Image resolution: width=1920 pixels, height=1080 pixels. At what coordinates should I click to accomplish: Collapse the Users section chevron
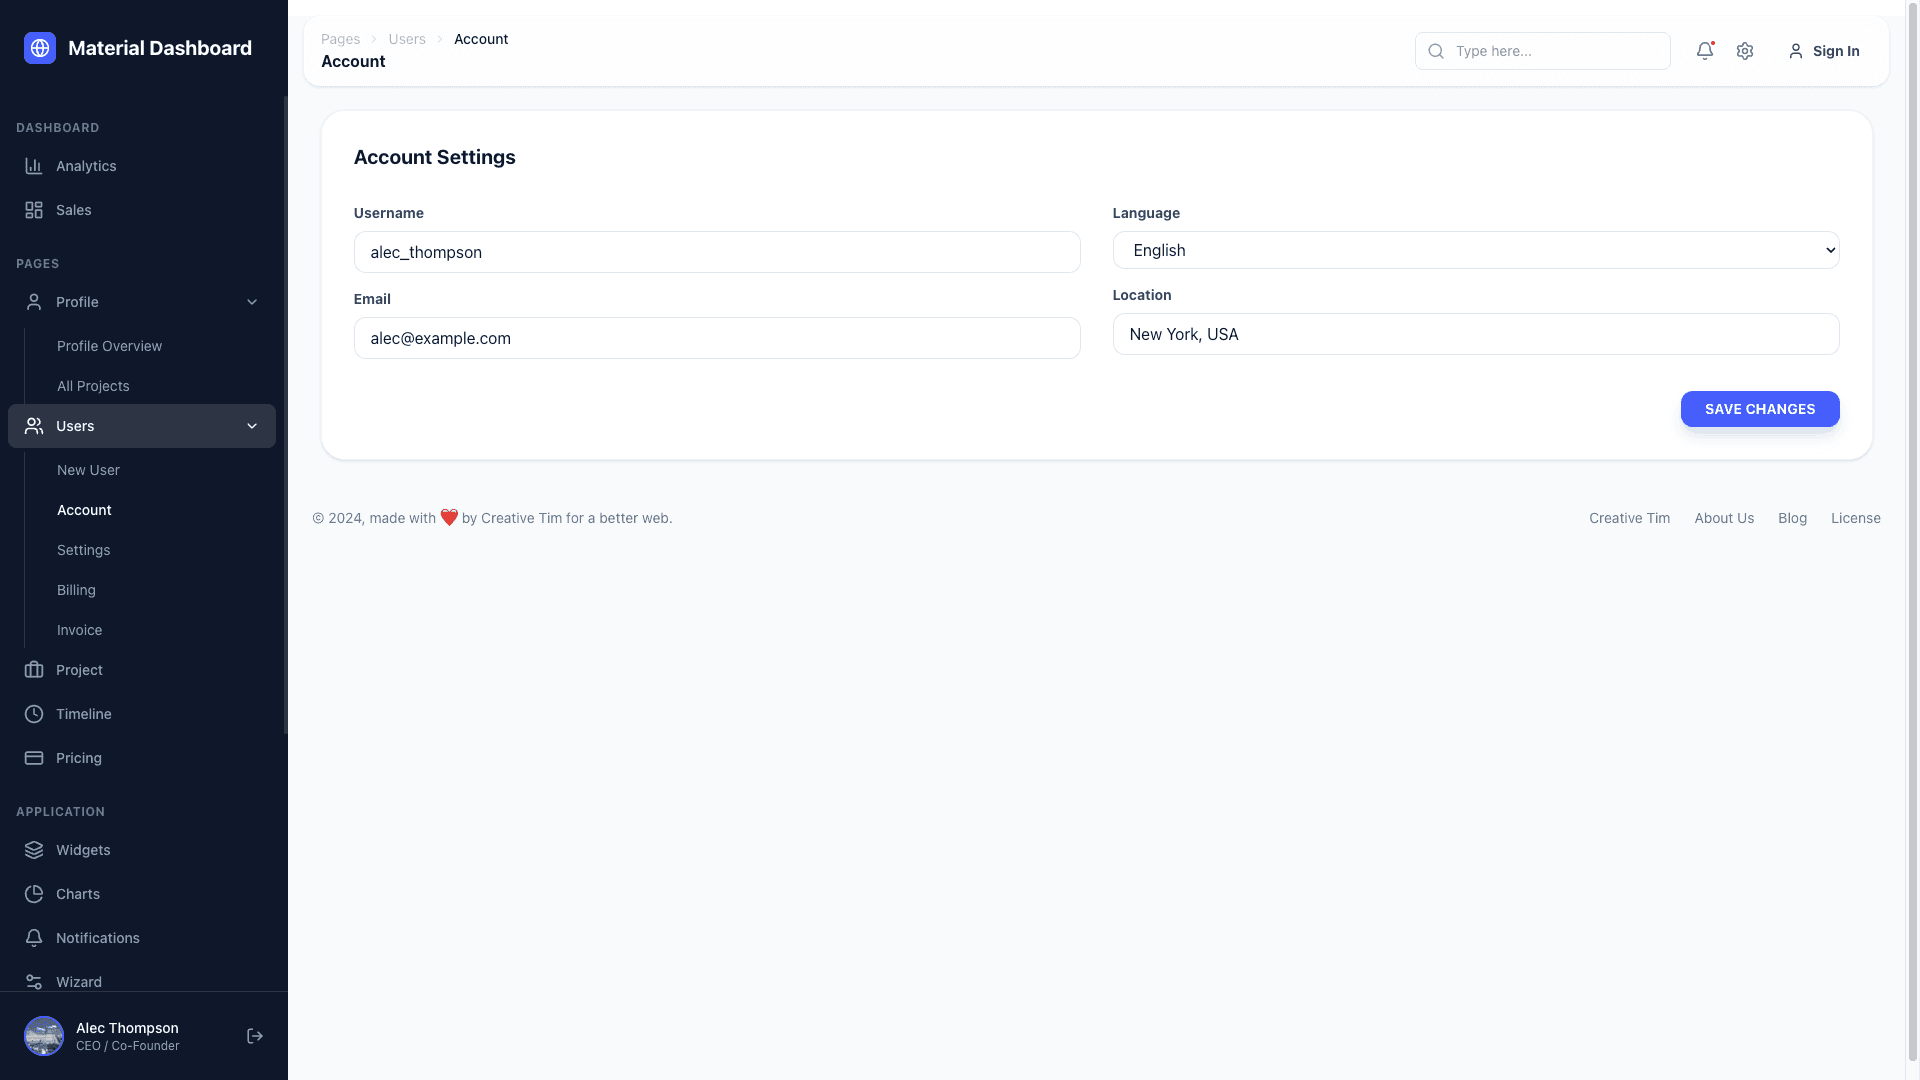252,426
